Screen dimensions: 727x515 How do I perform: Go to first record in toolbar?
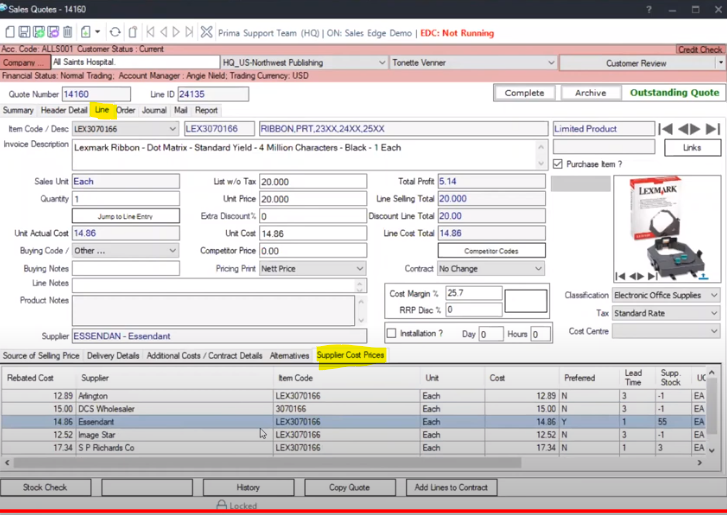point(150,32)
